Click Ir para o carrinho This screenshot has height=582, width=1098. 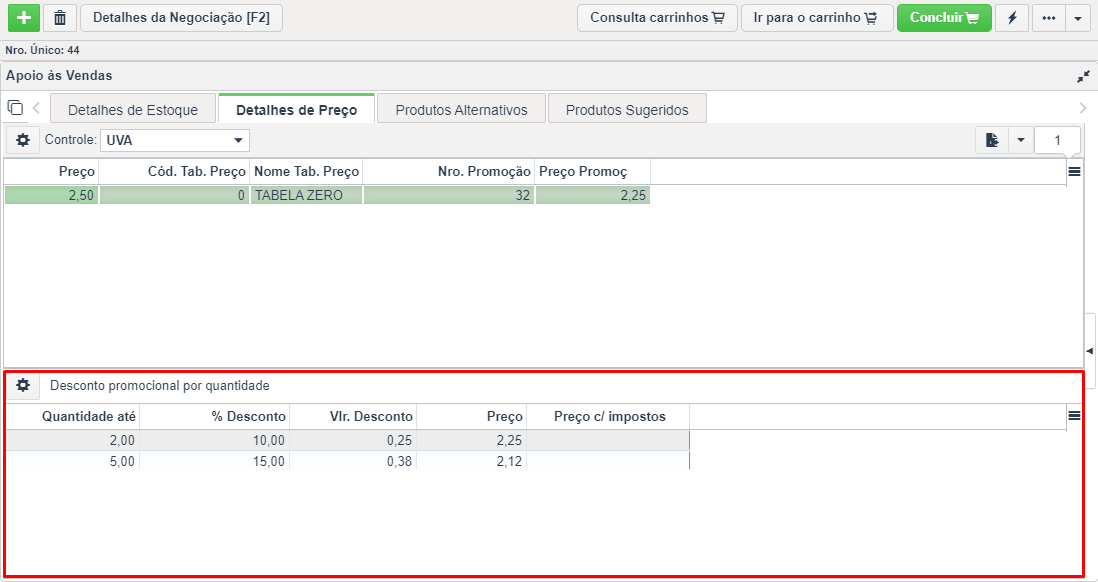pos(816,18)
